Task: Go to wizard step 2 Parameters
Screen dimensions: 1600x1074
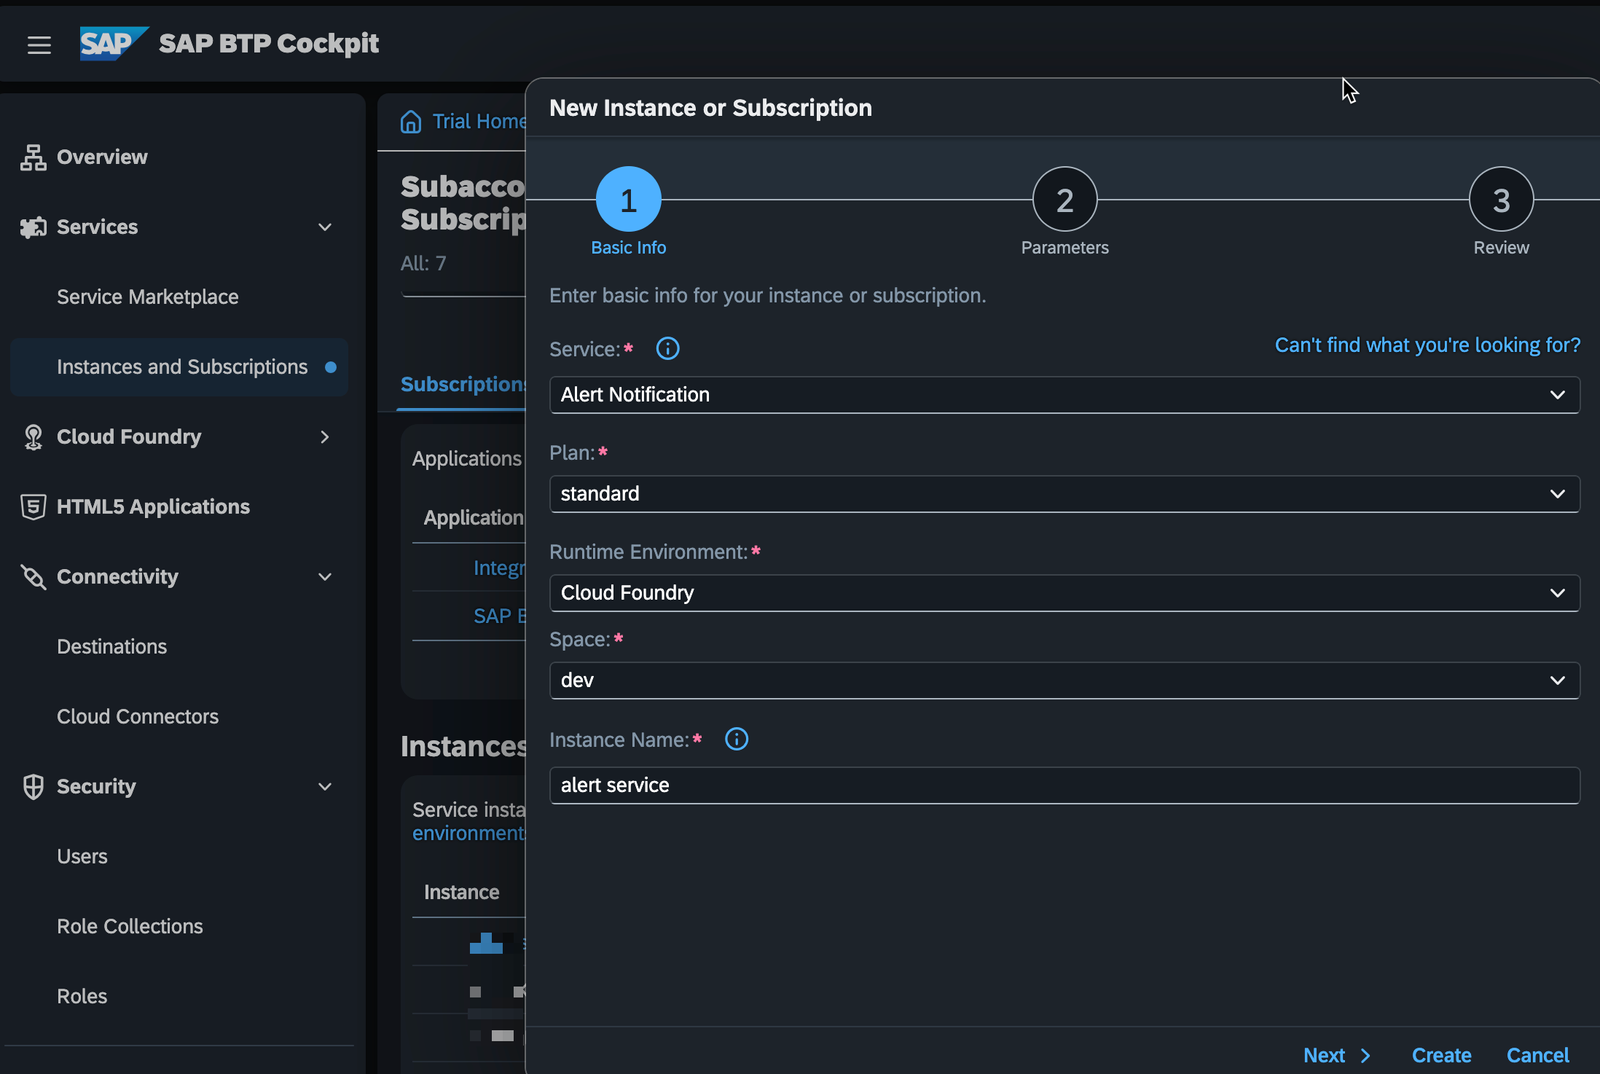Action: [x=1064, y=200]
